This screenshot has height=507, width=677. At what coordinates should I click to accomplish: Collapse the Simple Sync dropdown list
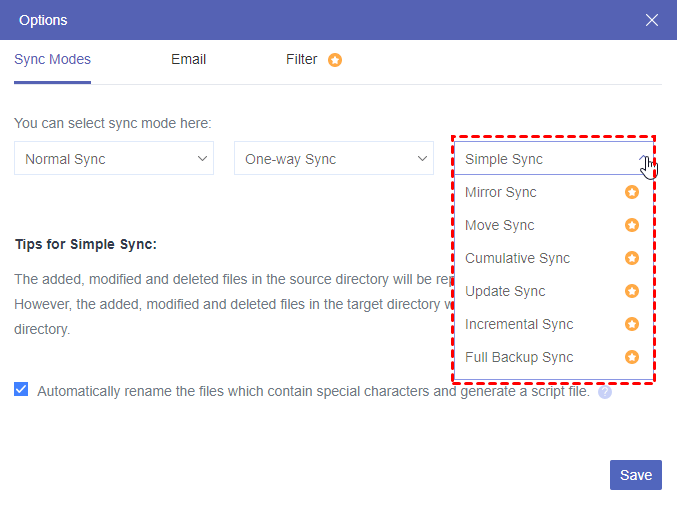click(553, 159)
